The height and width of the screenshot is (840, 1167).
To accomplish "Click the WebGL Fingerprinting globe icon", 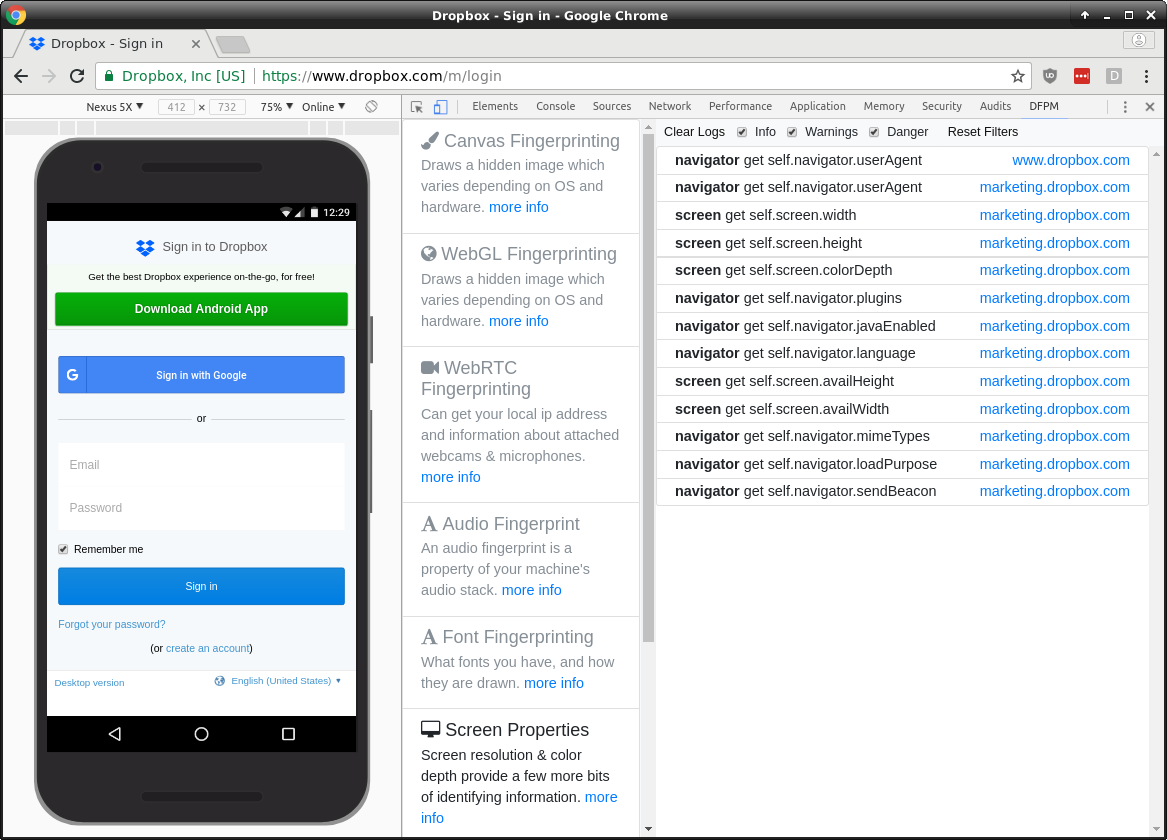I will click(x=429, y=254).
